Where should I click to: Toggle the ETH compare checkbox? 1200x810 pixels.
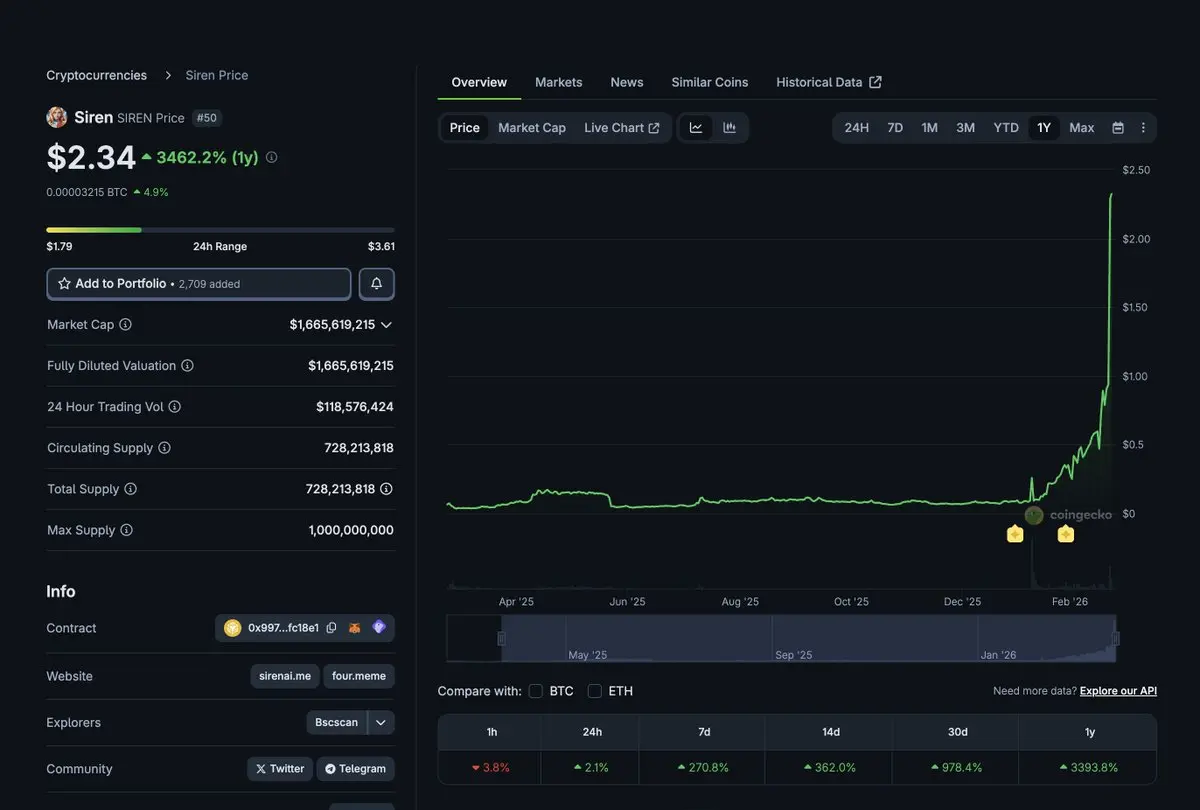click(x=595, y=691)
